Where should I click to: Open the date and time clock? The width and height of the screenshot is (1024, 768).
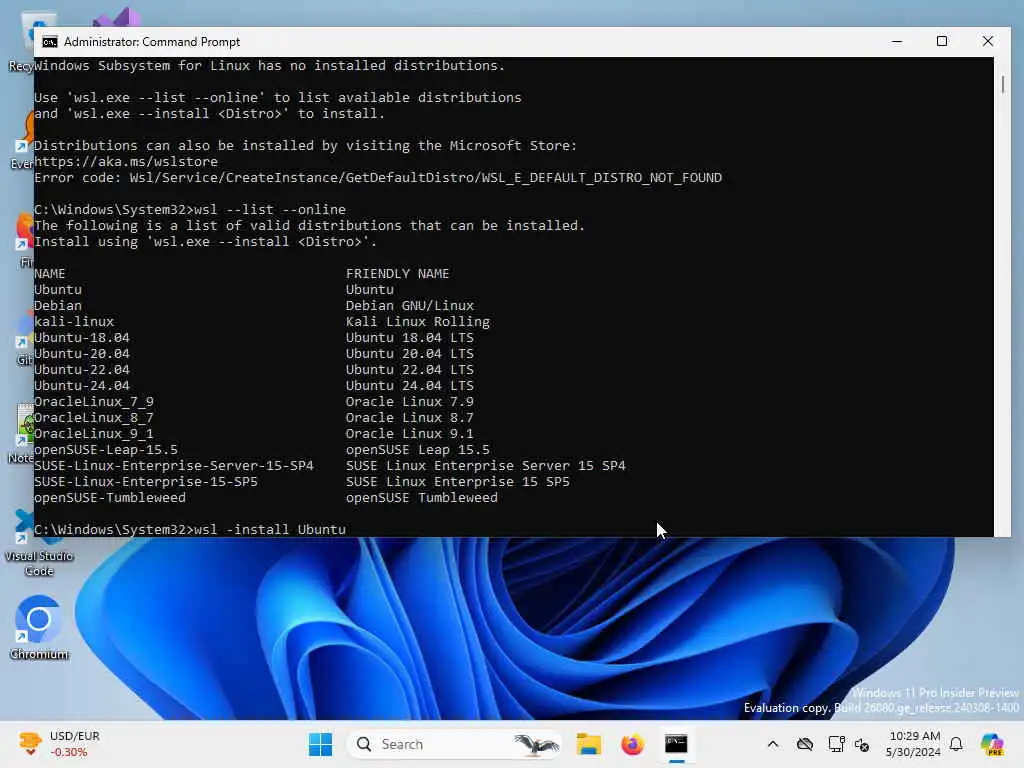pos(914,744)
